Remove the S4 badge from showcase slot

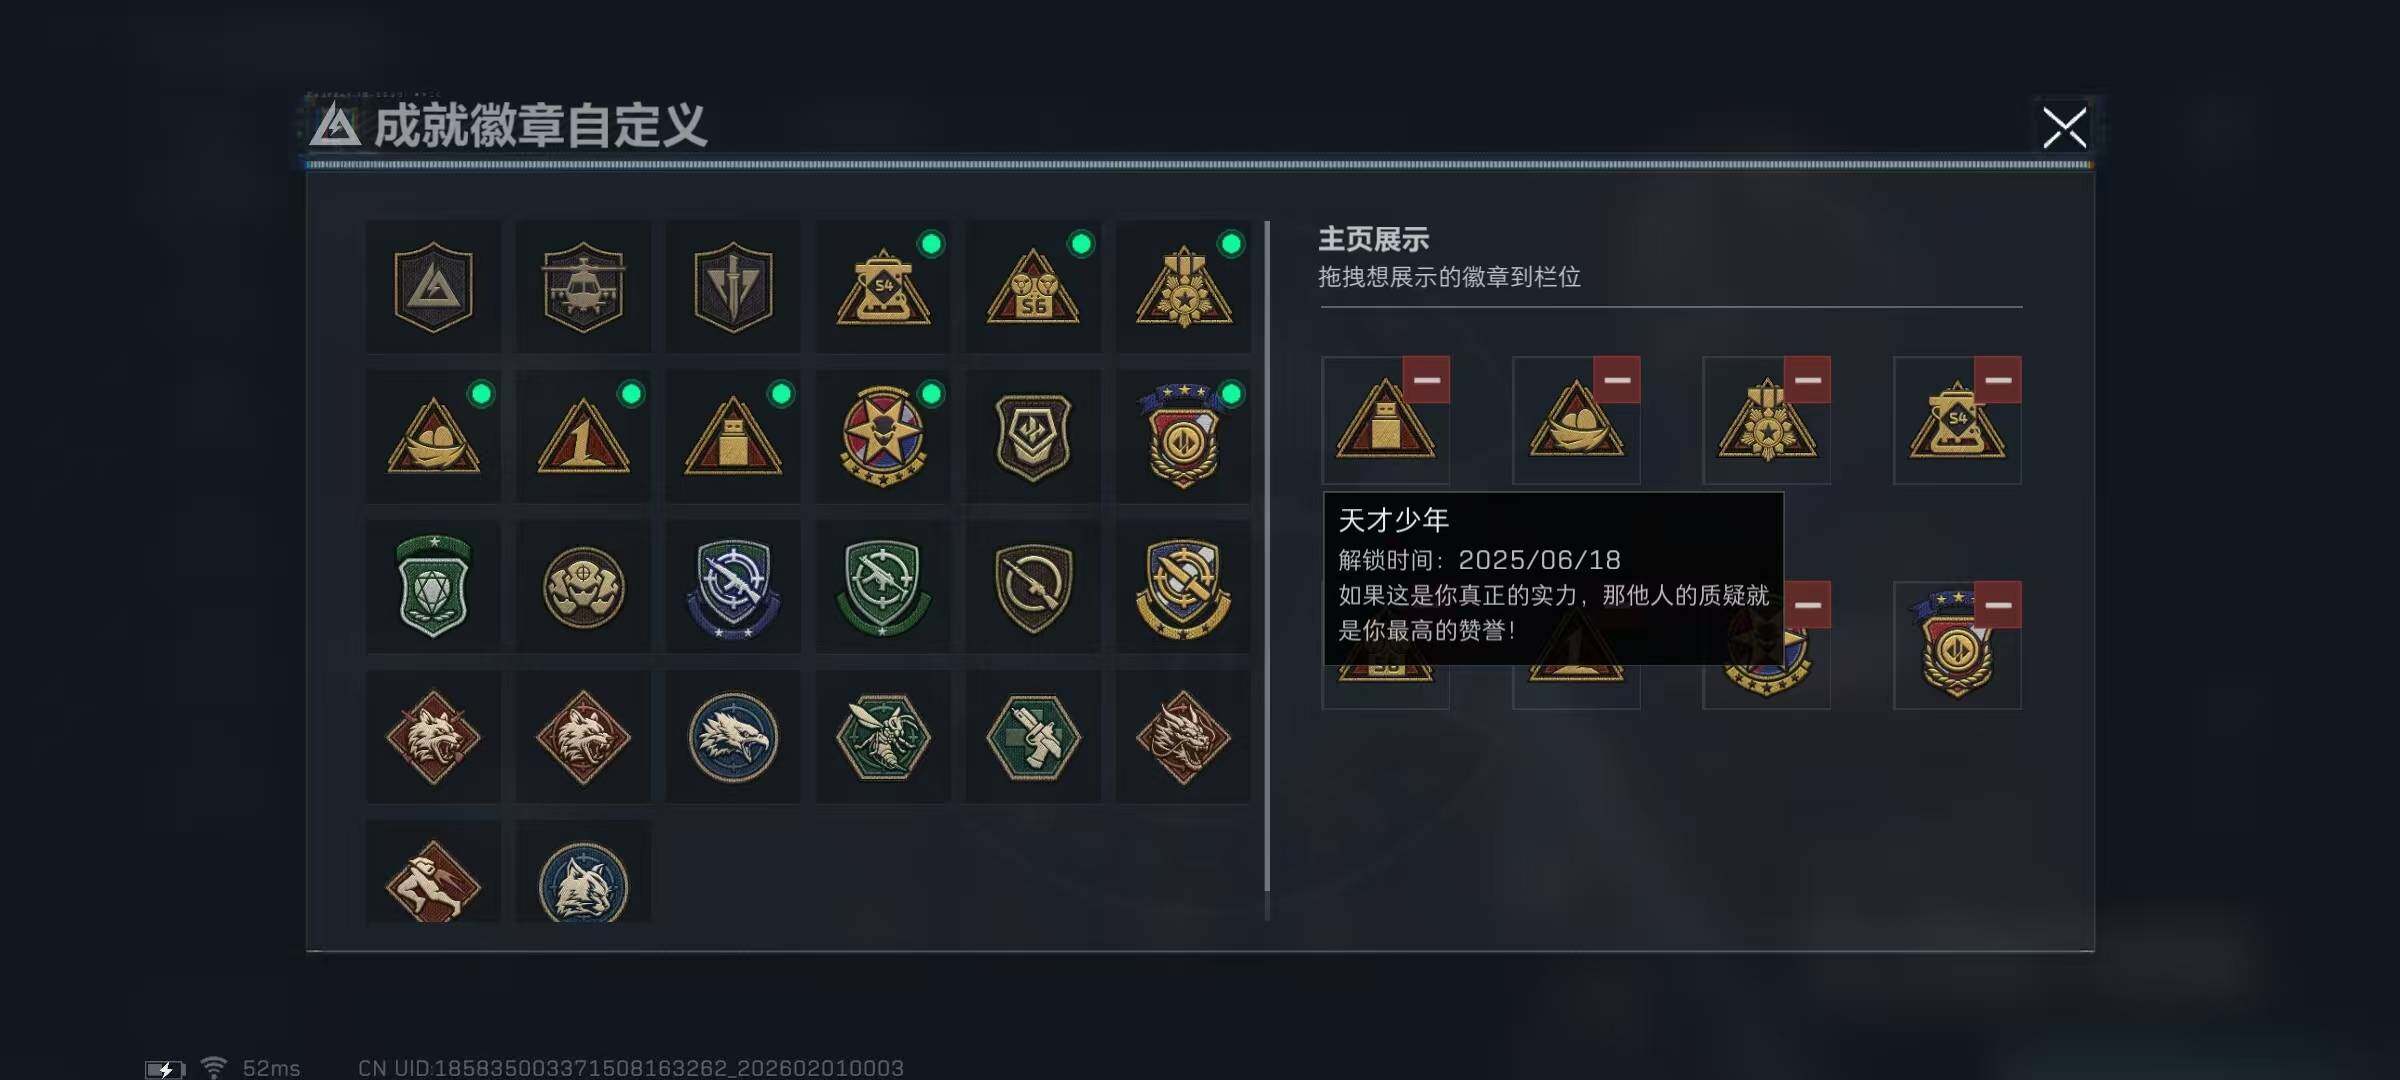tap(1998, 380)
